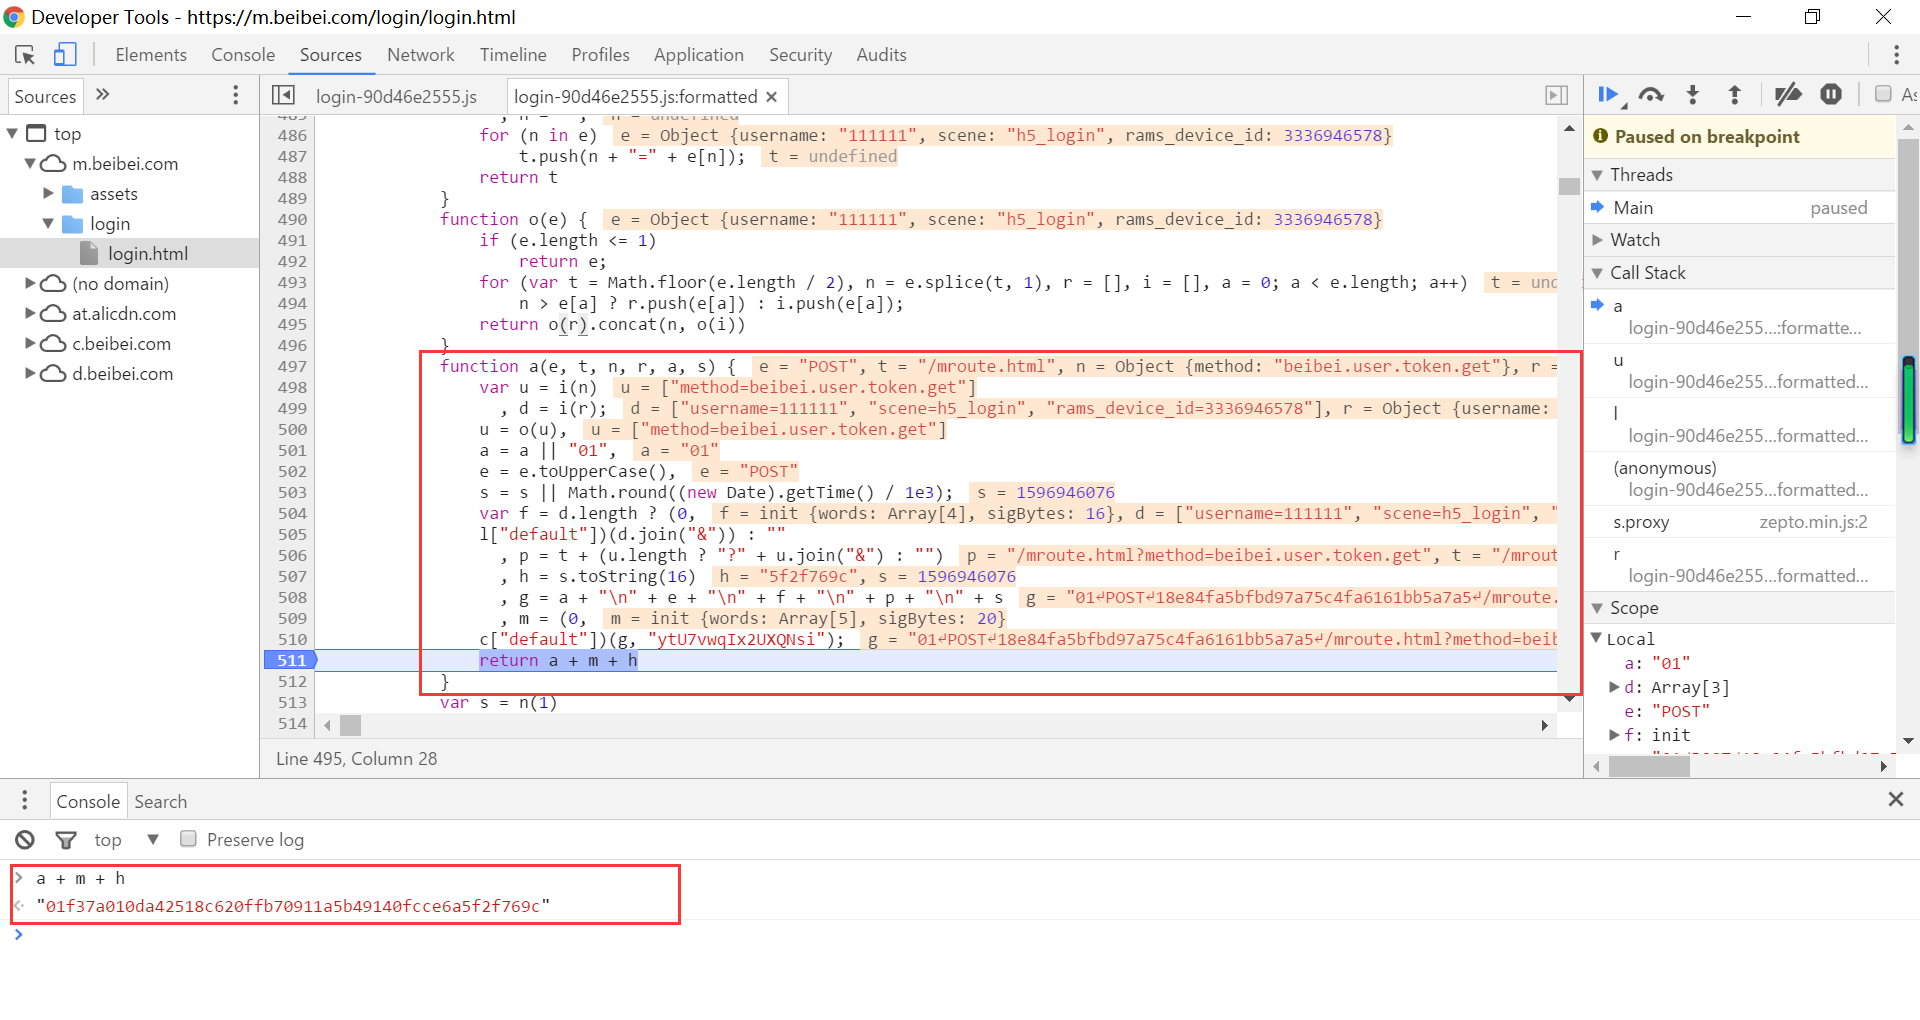Resume script execution

(1609, 95)
